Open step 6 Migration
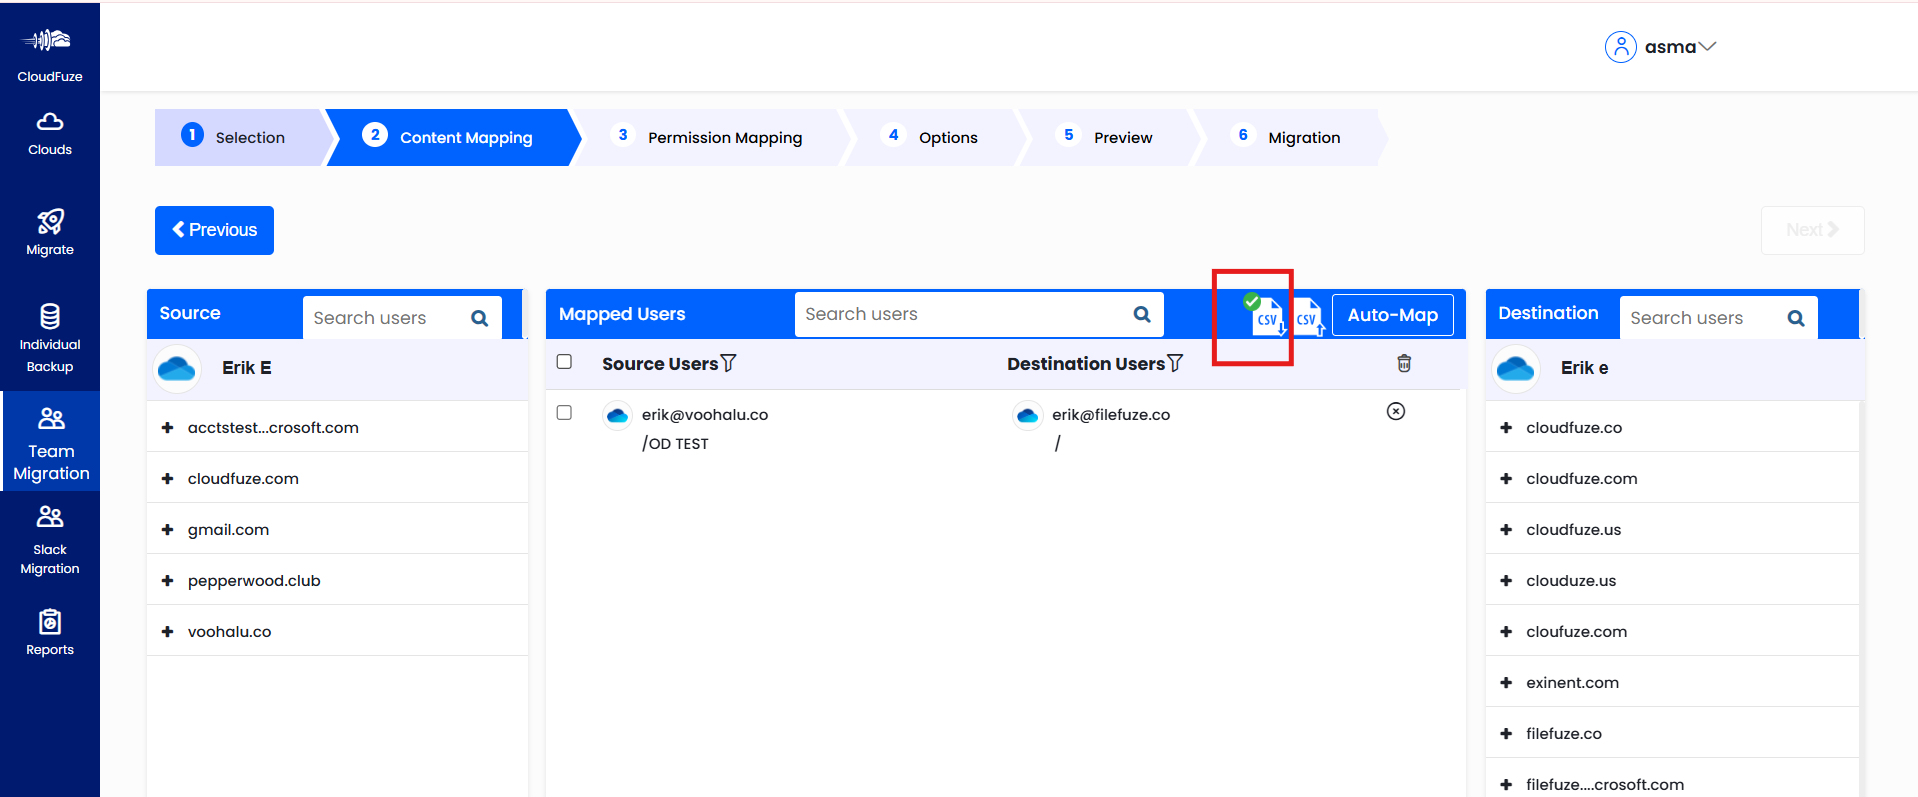Viewport: 1918px width, 797px height. click(1290, 137)
